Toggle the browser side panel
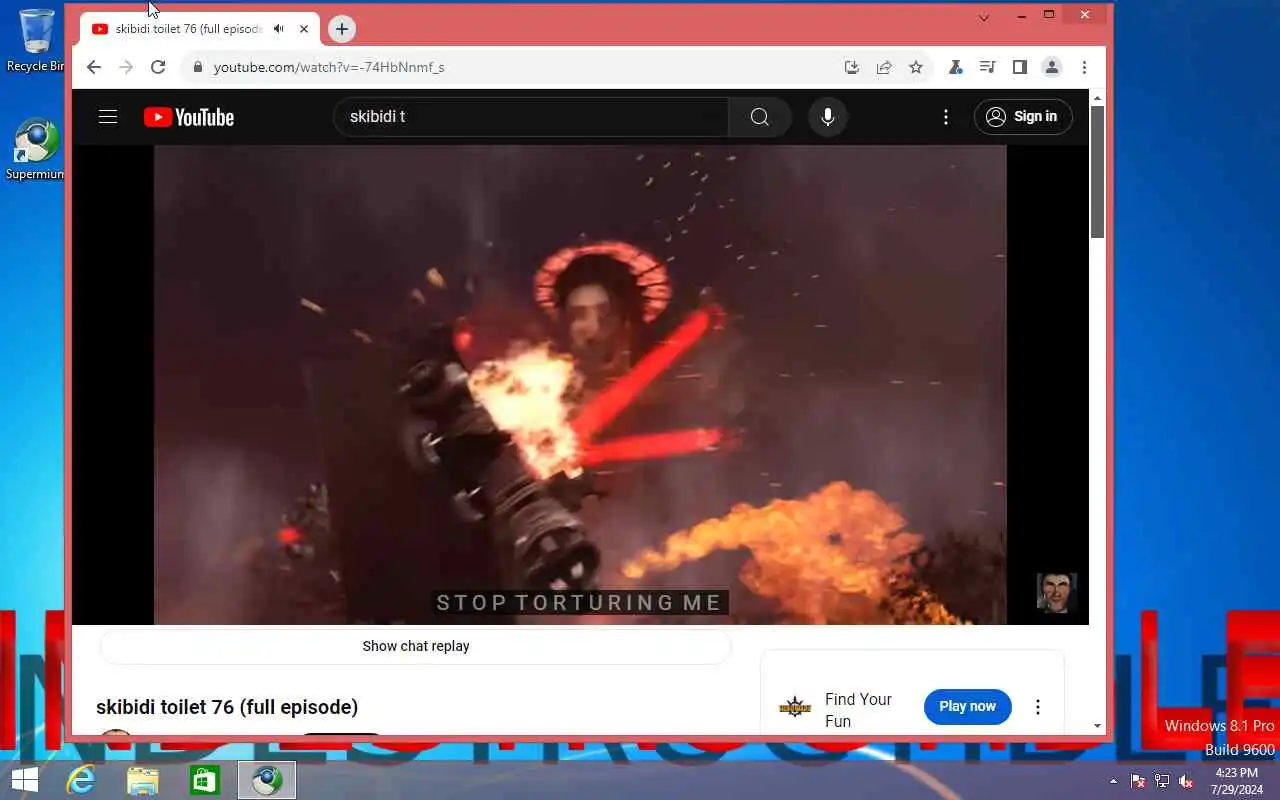Image resolution: width=1280 pixels, height=800 pixels. [x=1019, y=67]
